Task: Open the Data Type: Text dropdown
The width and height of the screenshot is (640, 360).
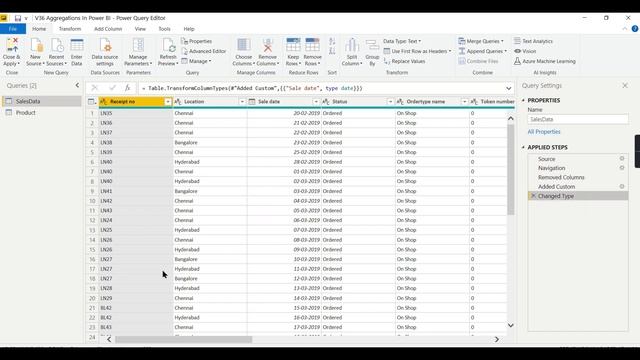Action: click(x=402, y=41)
